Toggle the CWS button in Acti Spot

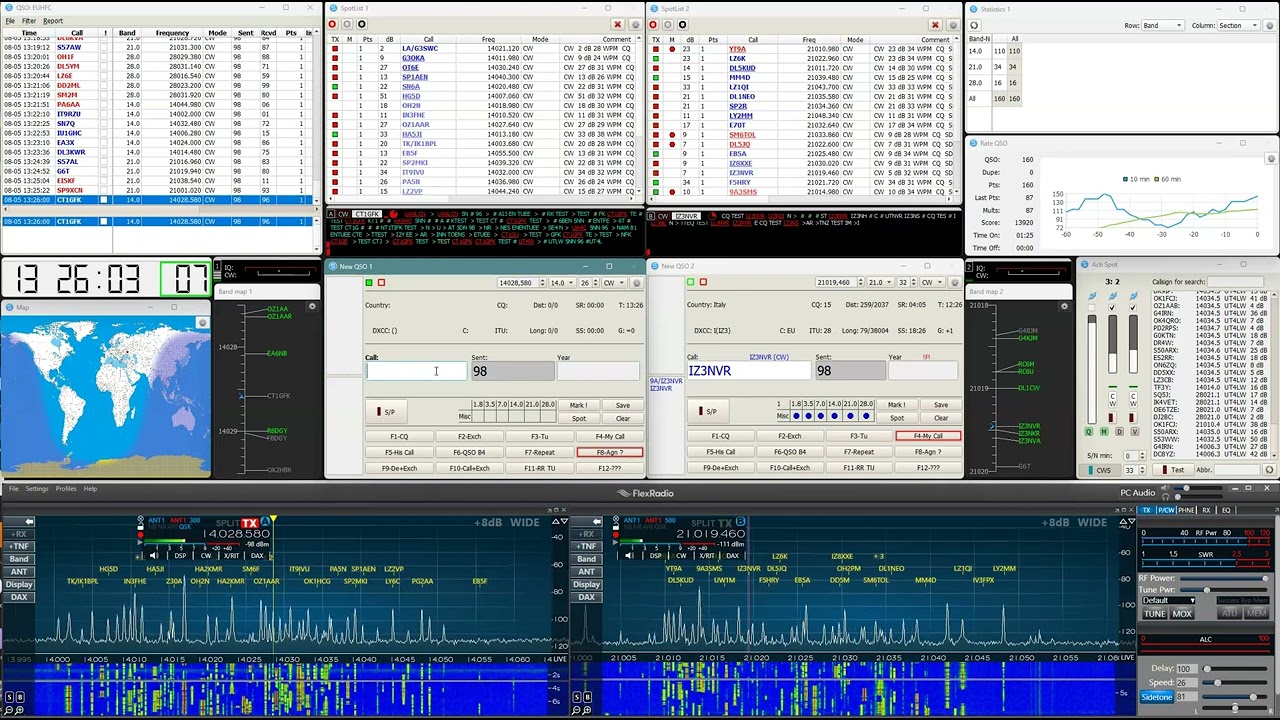tap(1103, 470)
